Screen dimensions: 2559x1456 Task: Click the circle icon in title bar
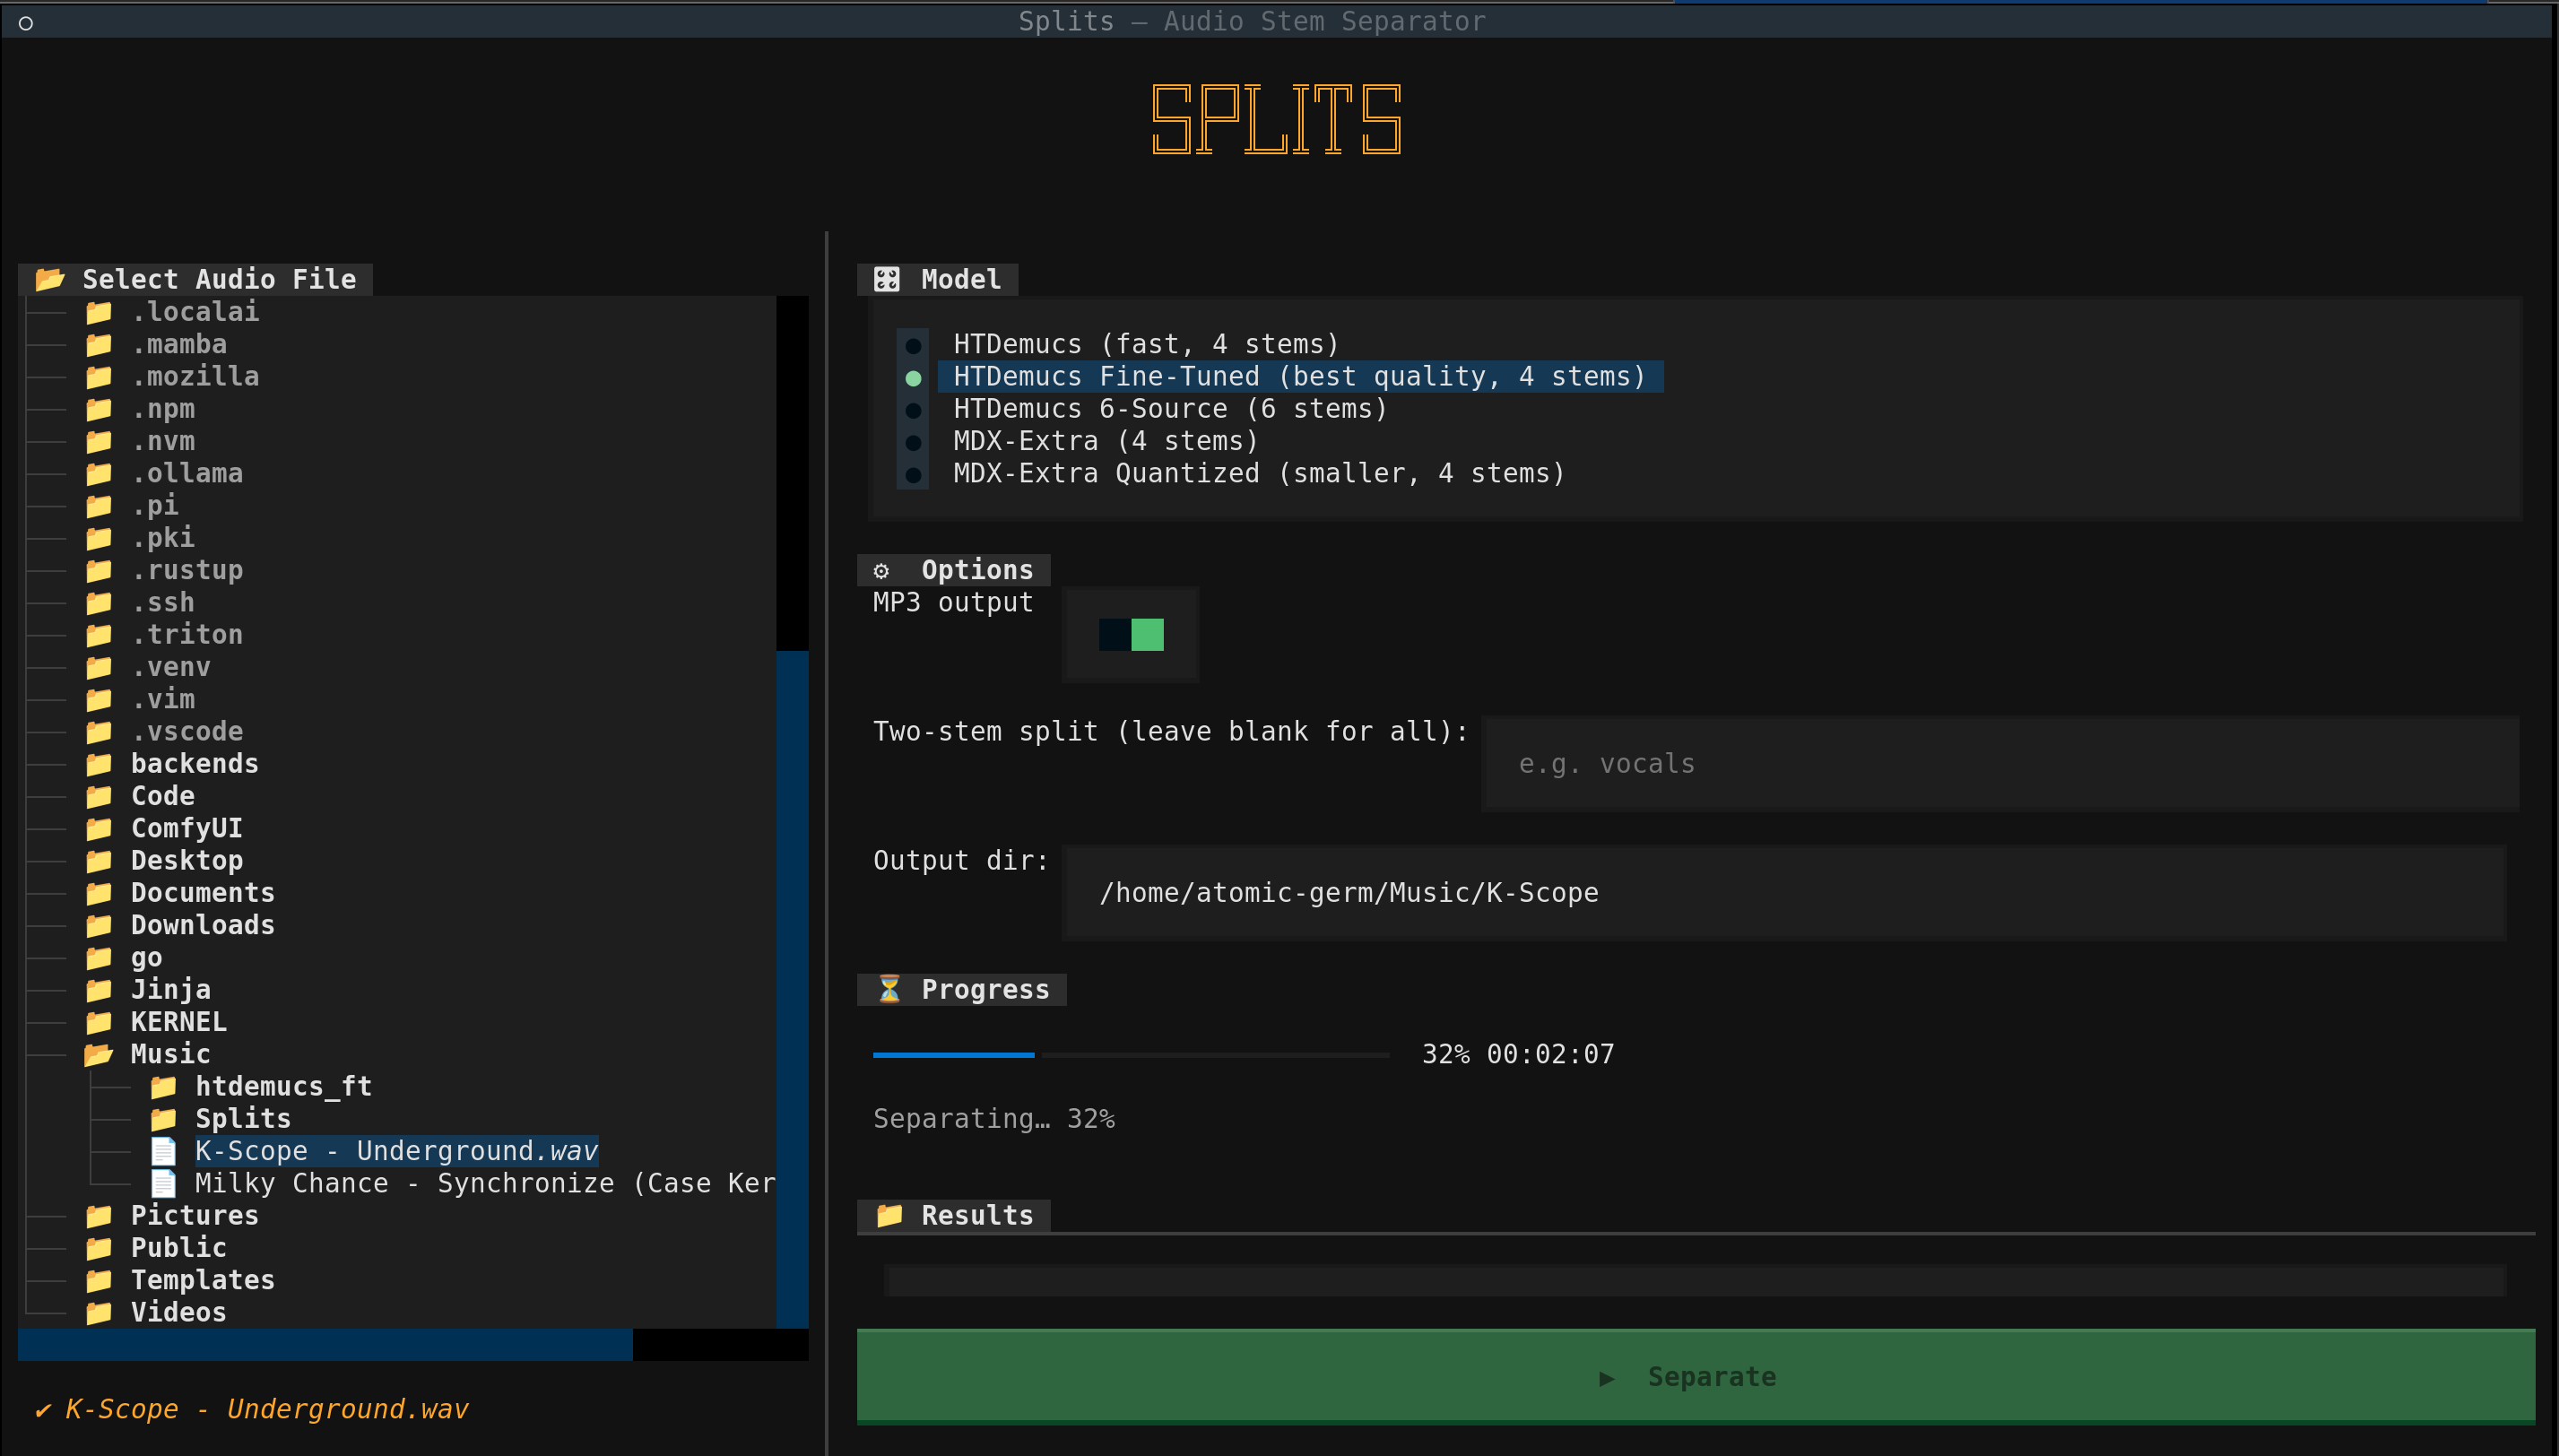coord(26,22)
